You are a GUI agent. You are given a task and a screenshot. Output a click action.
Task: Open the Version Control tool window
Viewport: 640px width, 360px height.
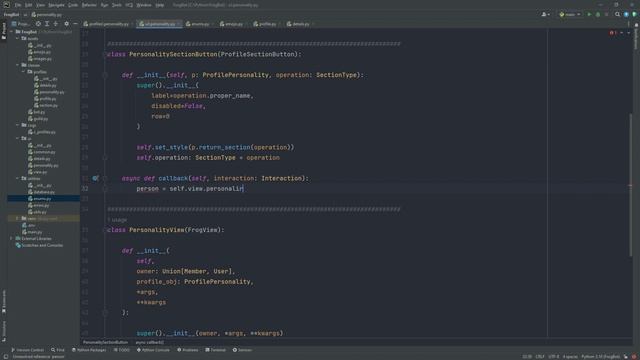[27, 350]
